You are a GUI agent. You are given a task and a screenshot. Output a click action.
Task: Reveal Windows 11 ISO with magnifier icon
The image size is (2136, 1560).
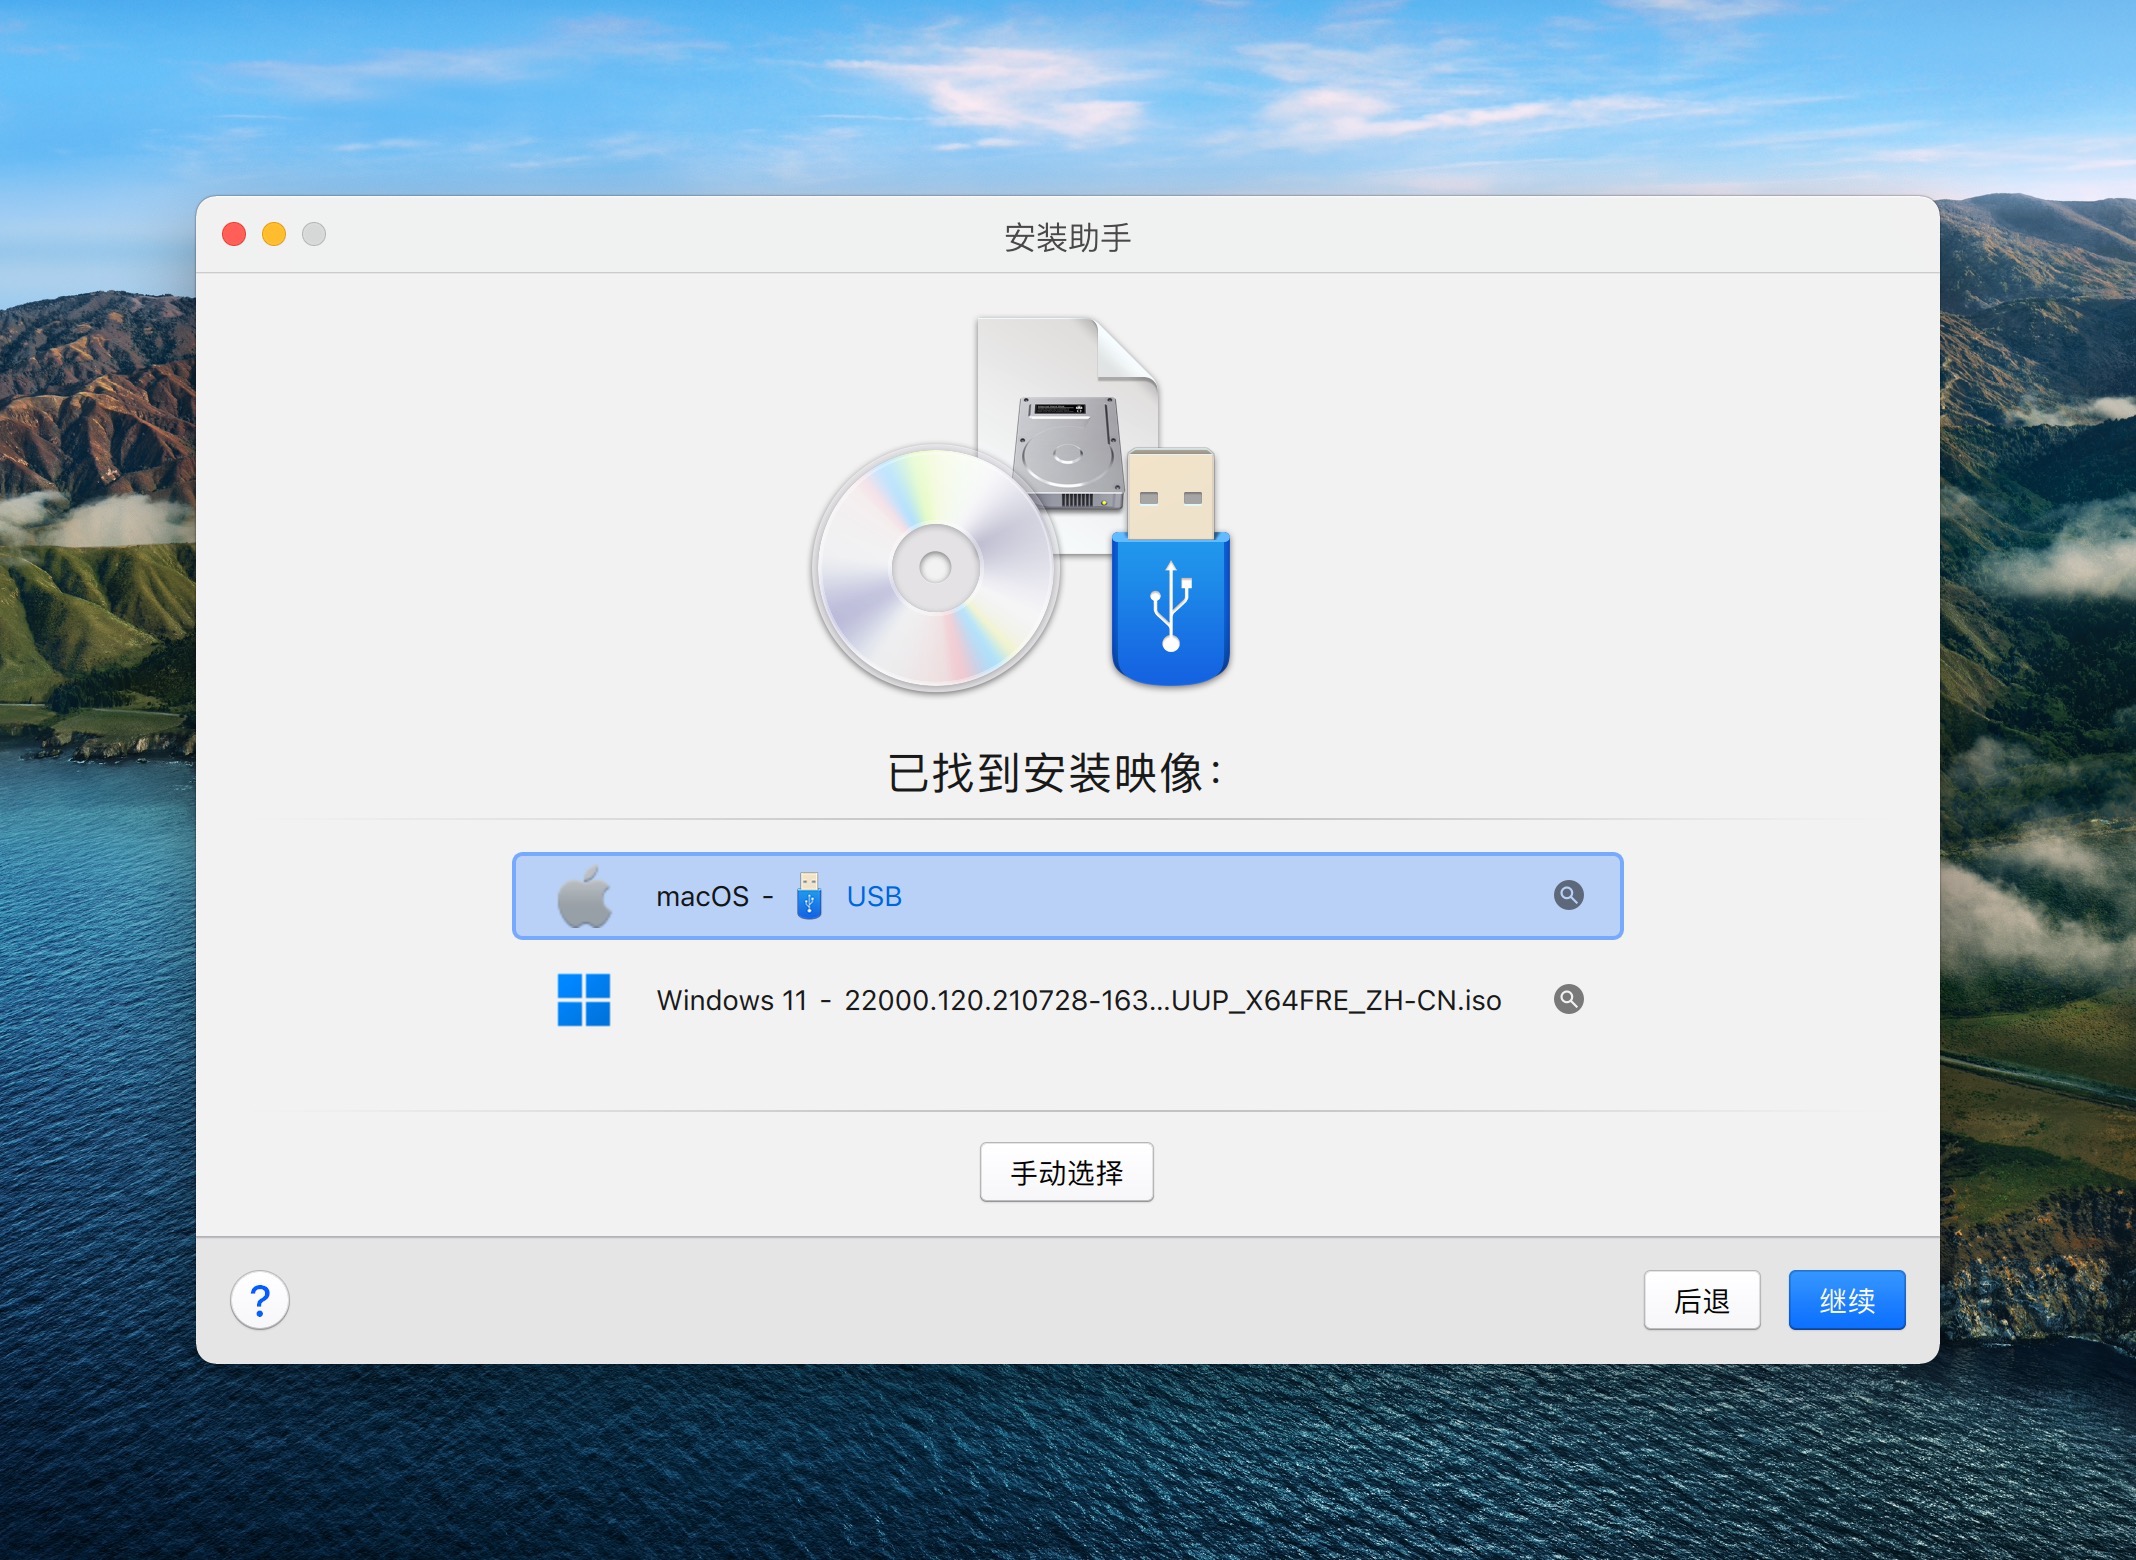[1568, 999]
